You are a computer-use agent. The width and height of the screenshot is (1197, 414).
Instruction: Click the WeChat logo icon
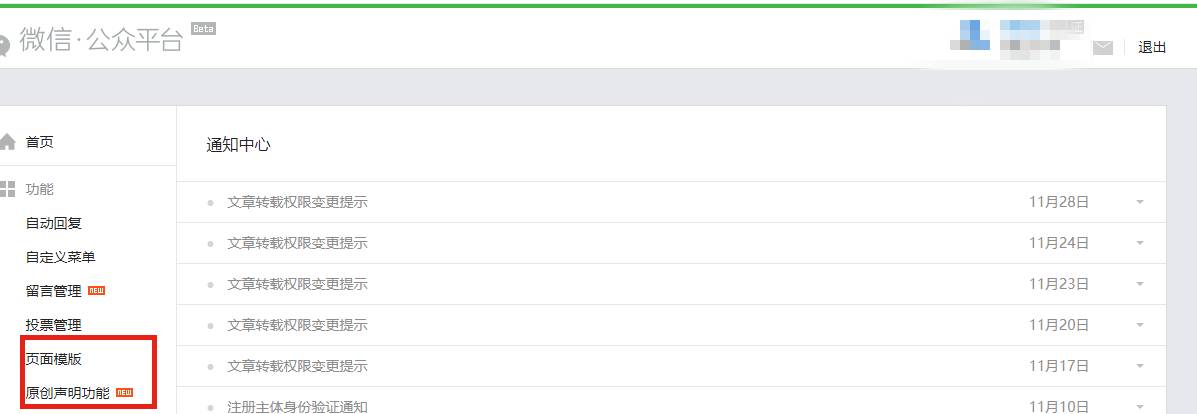pyautogui.click(x=4, y=45)
